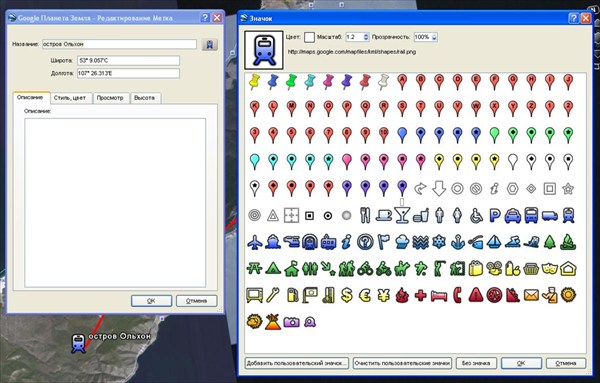This screenshot has height=383, width=600.
Task: Switch to the Стиль, цвет tab
Action: point(70,98)
